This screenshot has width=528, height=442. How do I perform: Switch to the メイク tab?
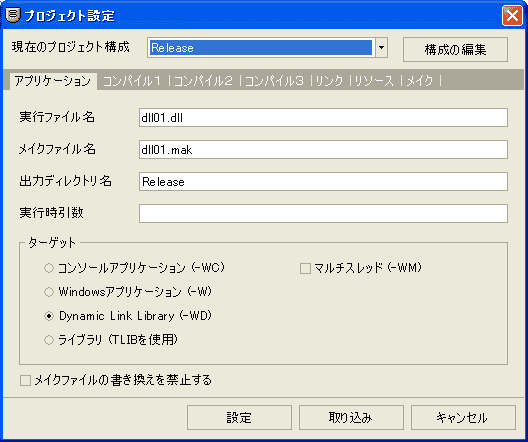pos(420,81)
